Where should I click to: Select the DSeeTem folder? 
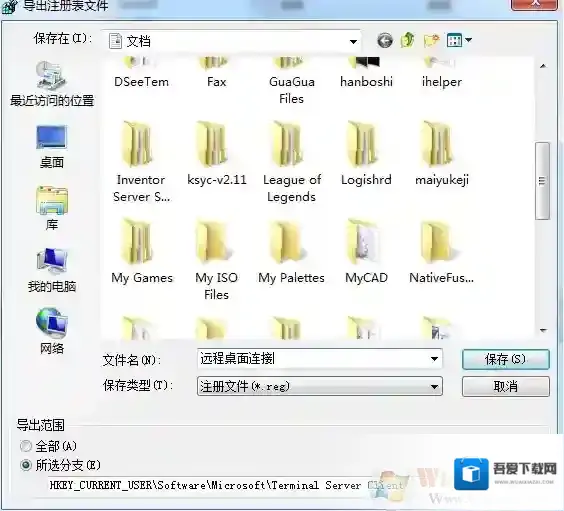coord(141,73)
